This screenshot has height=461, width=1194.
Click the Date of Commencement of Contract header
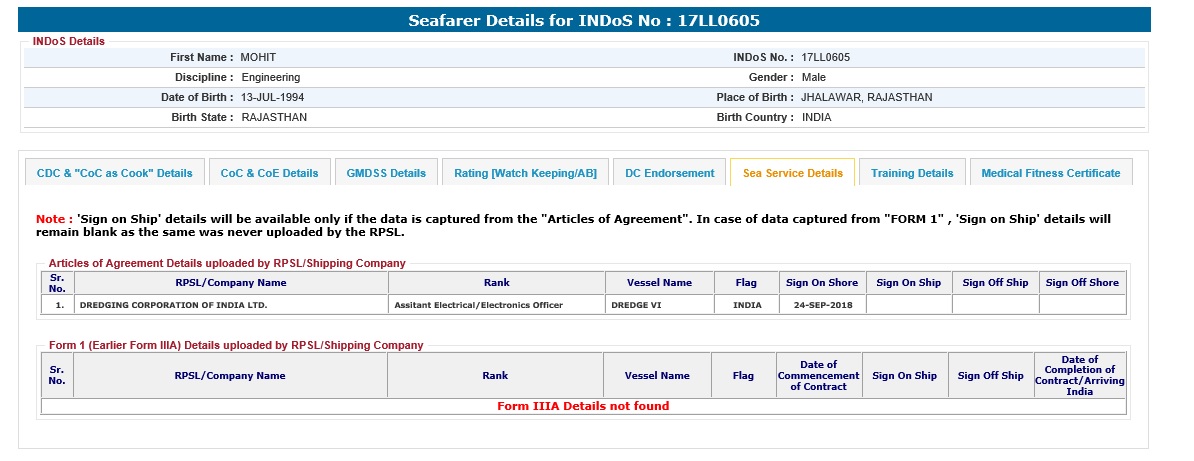pyautogui.click(x=818, y=376)
